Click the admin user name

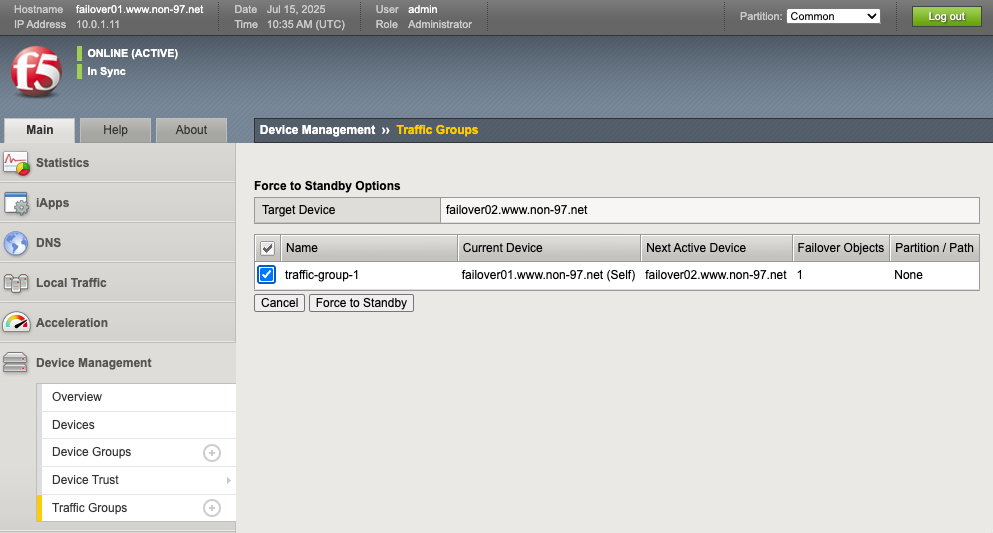tap(422, 9)
